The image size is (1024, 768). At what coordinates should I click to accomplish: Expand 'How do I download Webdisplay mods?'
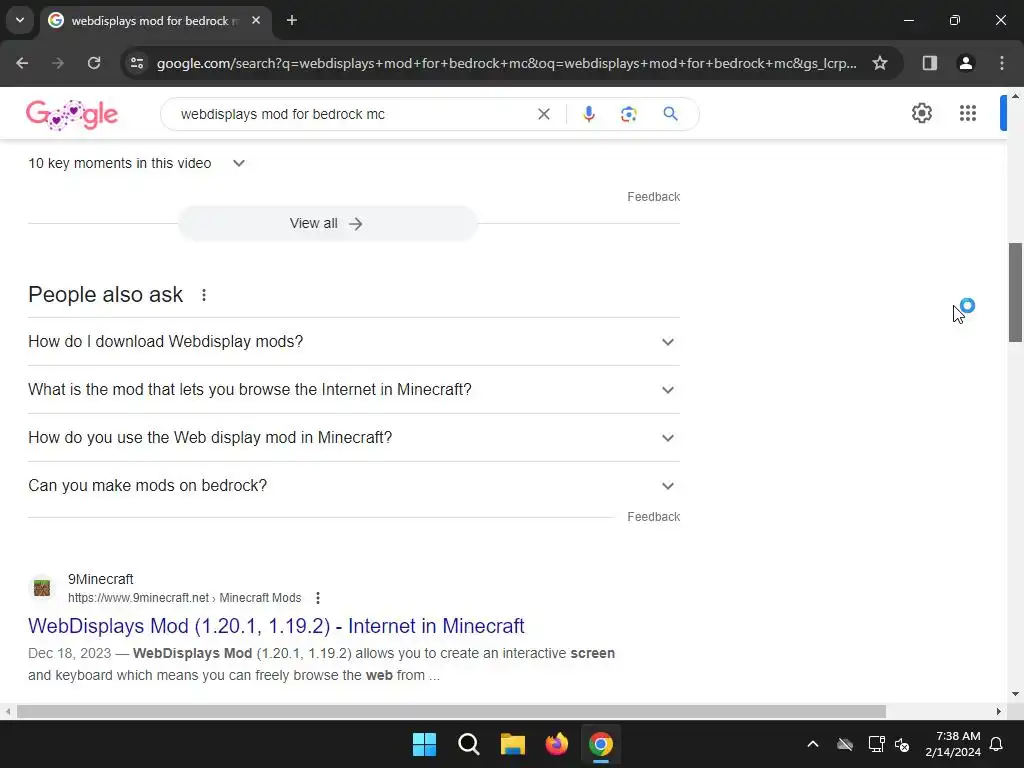click(353, 342)
